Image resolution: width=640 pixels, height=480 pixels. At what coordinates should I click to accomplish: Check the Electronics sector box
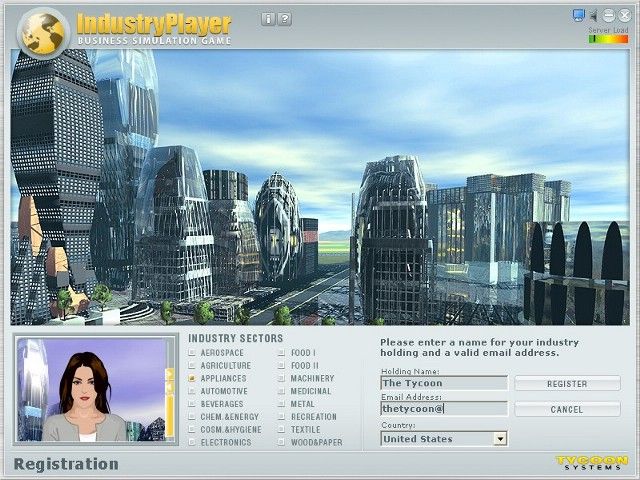coord(192,443)
